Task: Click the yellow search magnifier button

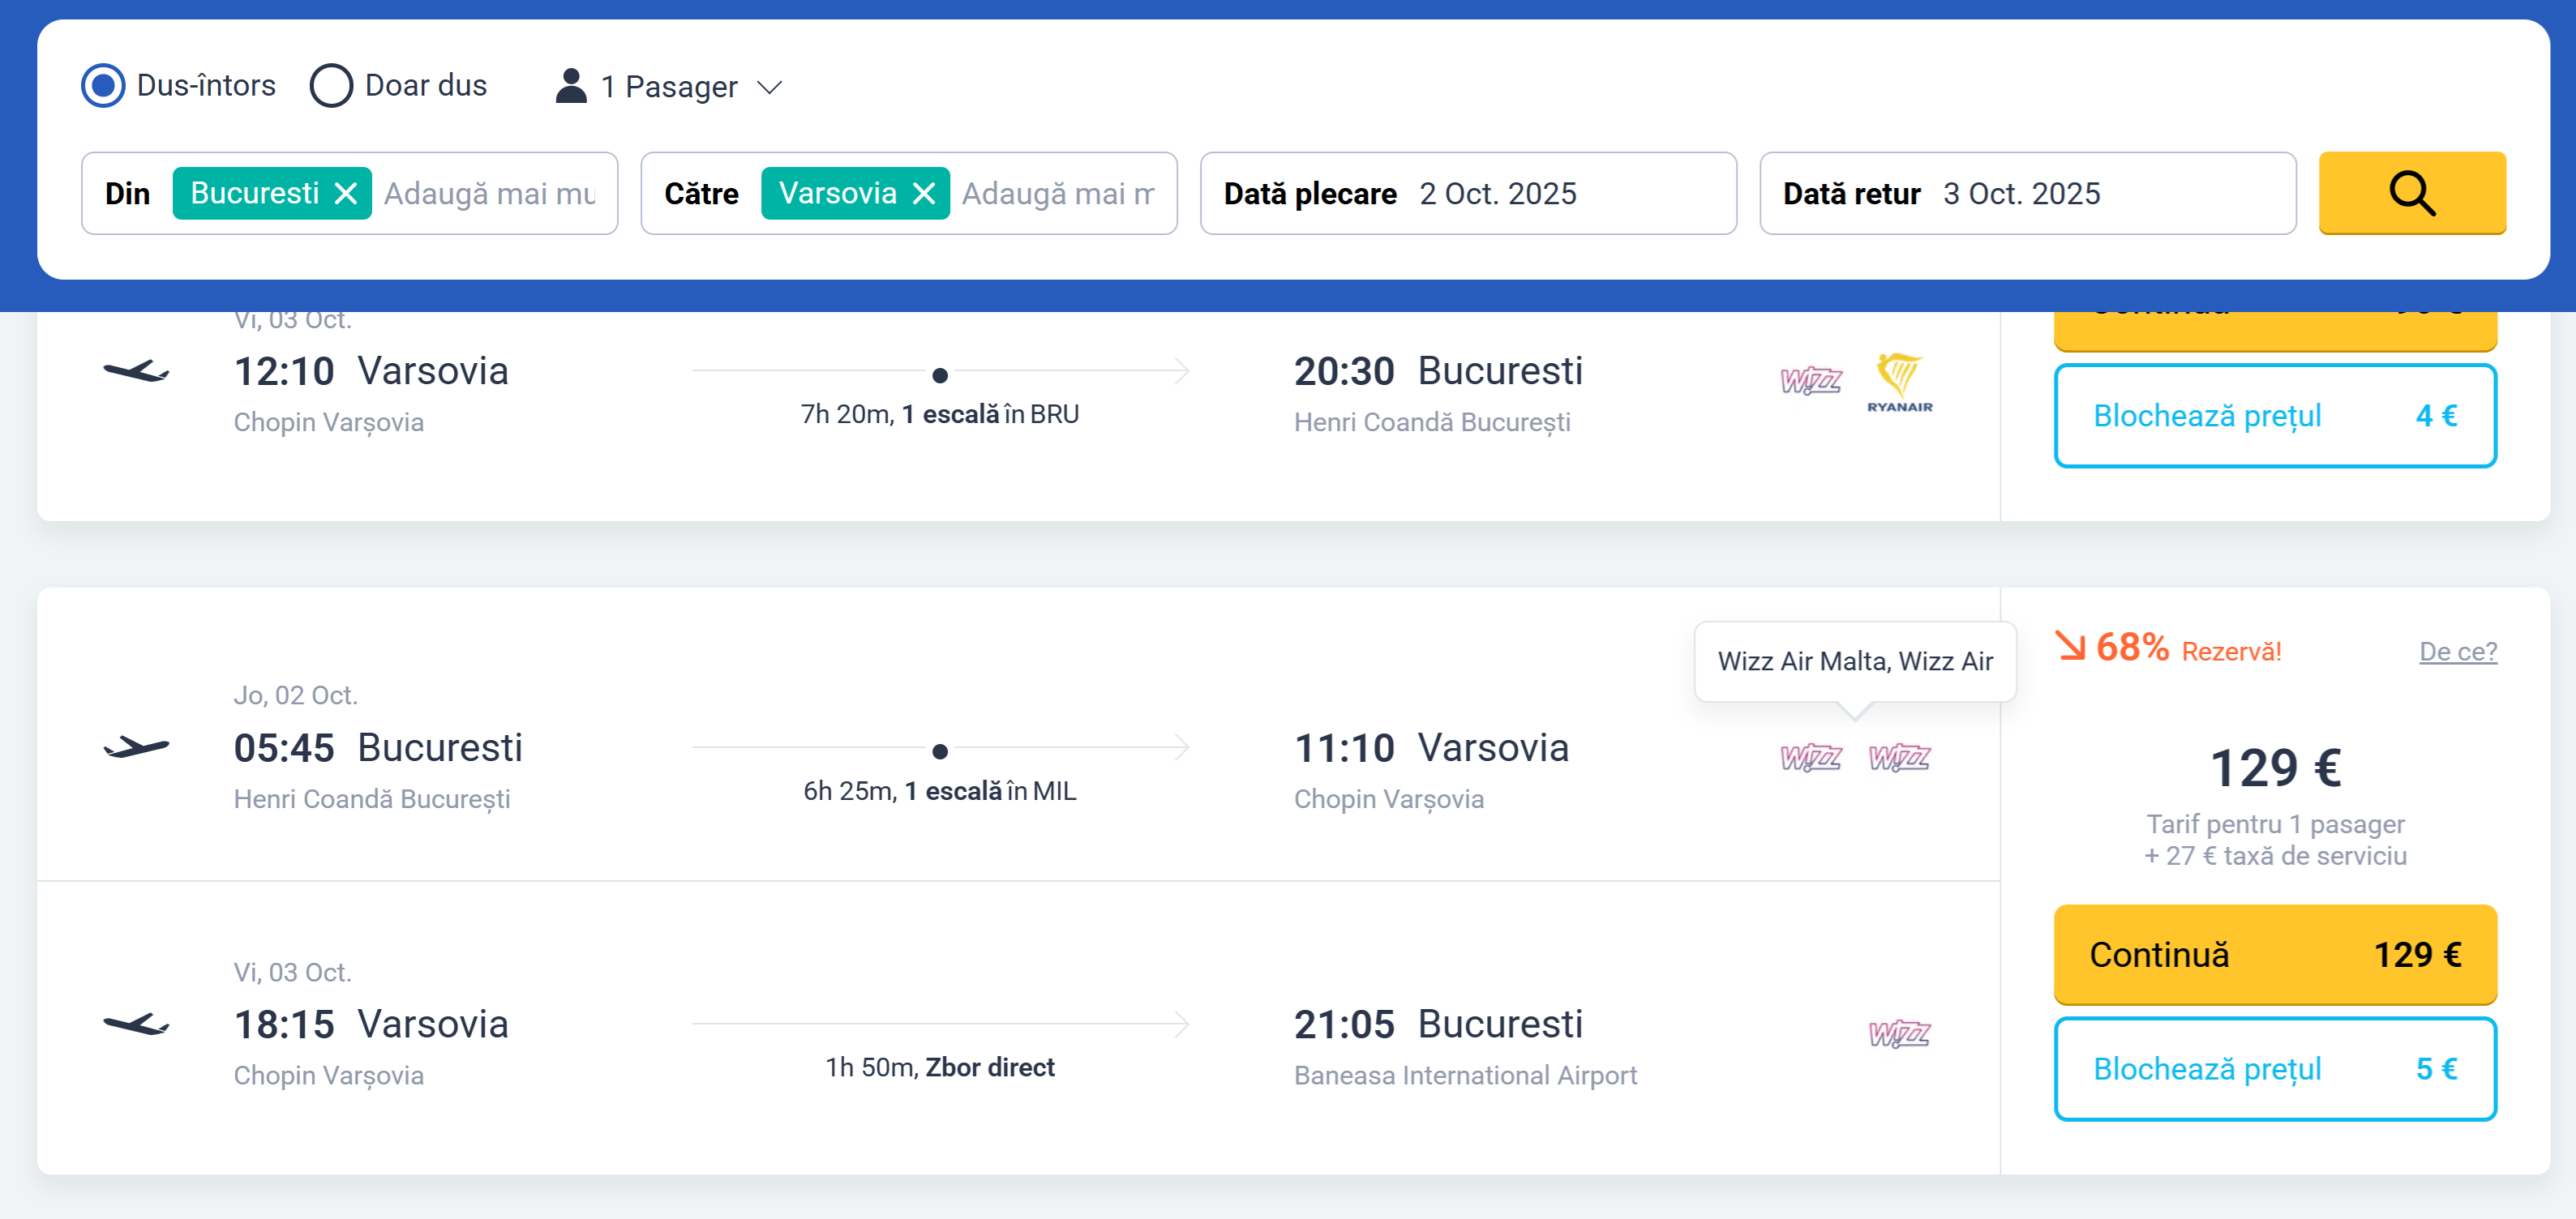Action: click(x=2412, y=193)
